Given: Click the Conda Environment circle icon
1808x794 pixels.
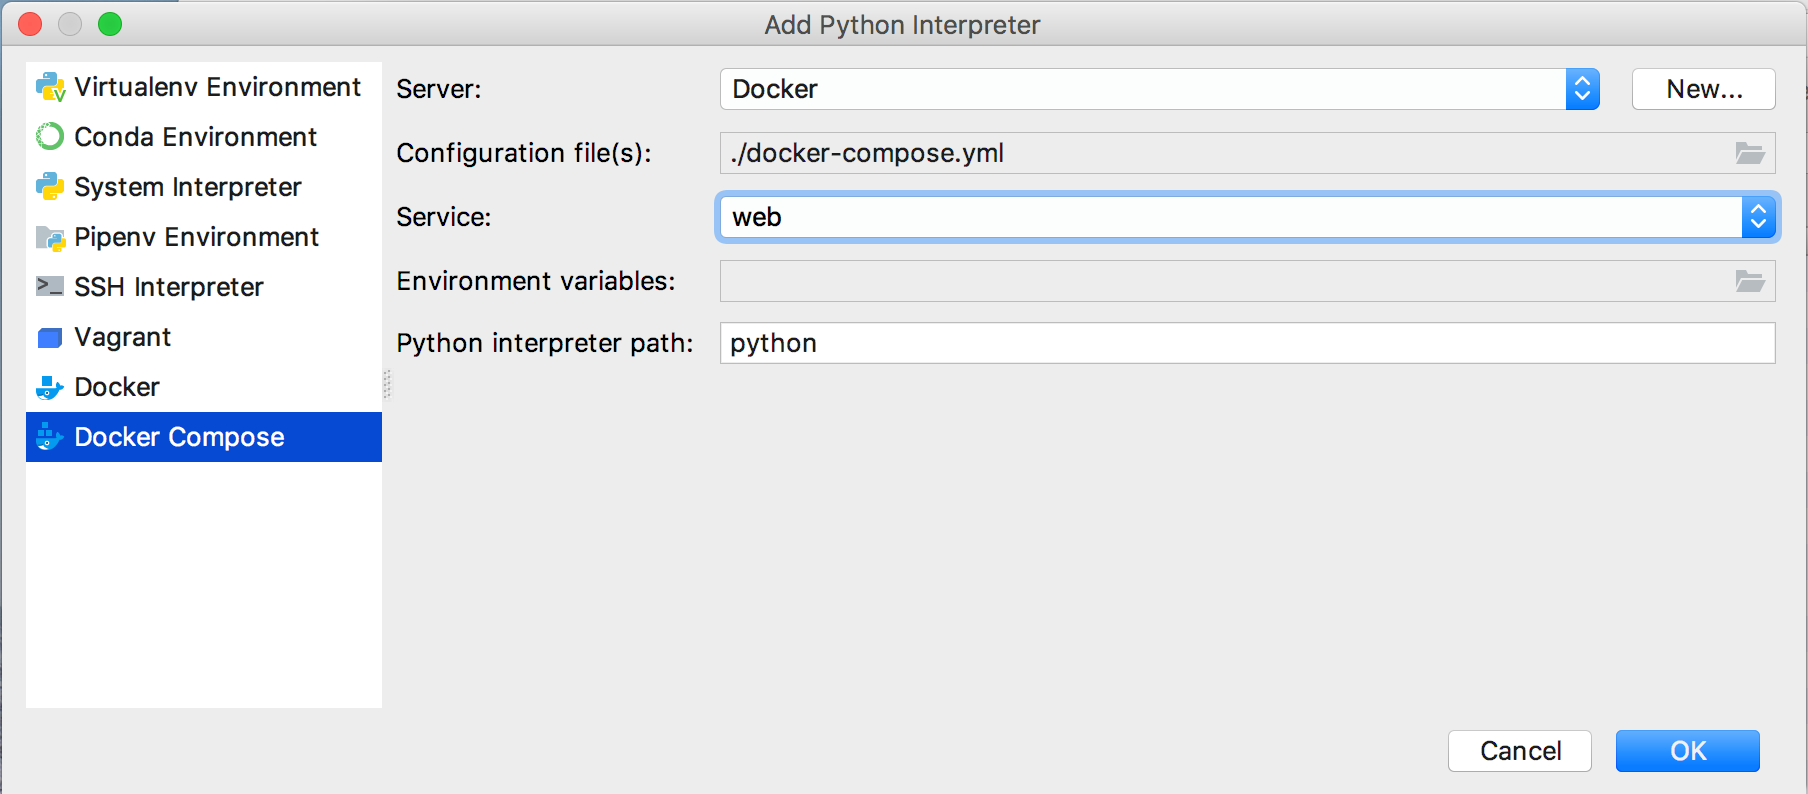Looking at the screenshot, I should (50, 136).
